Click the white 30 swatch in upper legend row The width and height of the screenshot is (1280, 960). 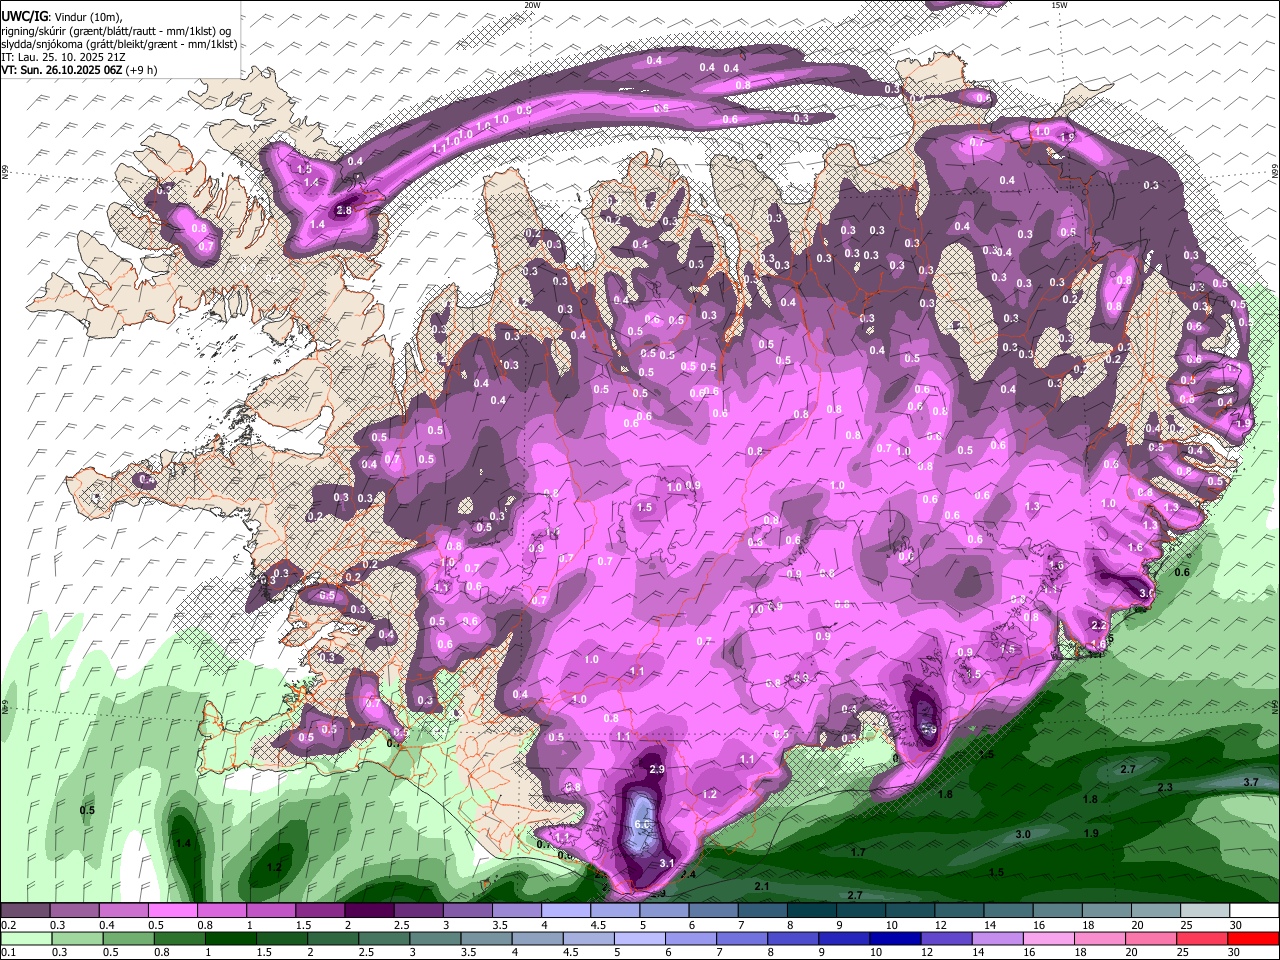tap(1255, 911)
